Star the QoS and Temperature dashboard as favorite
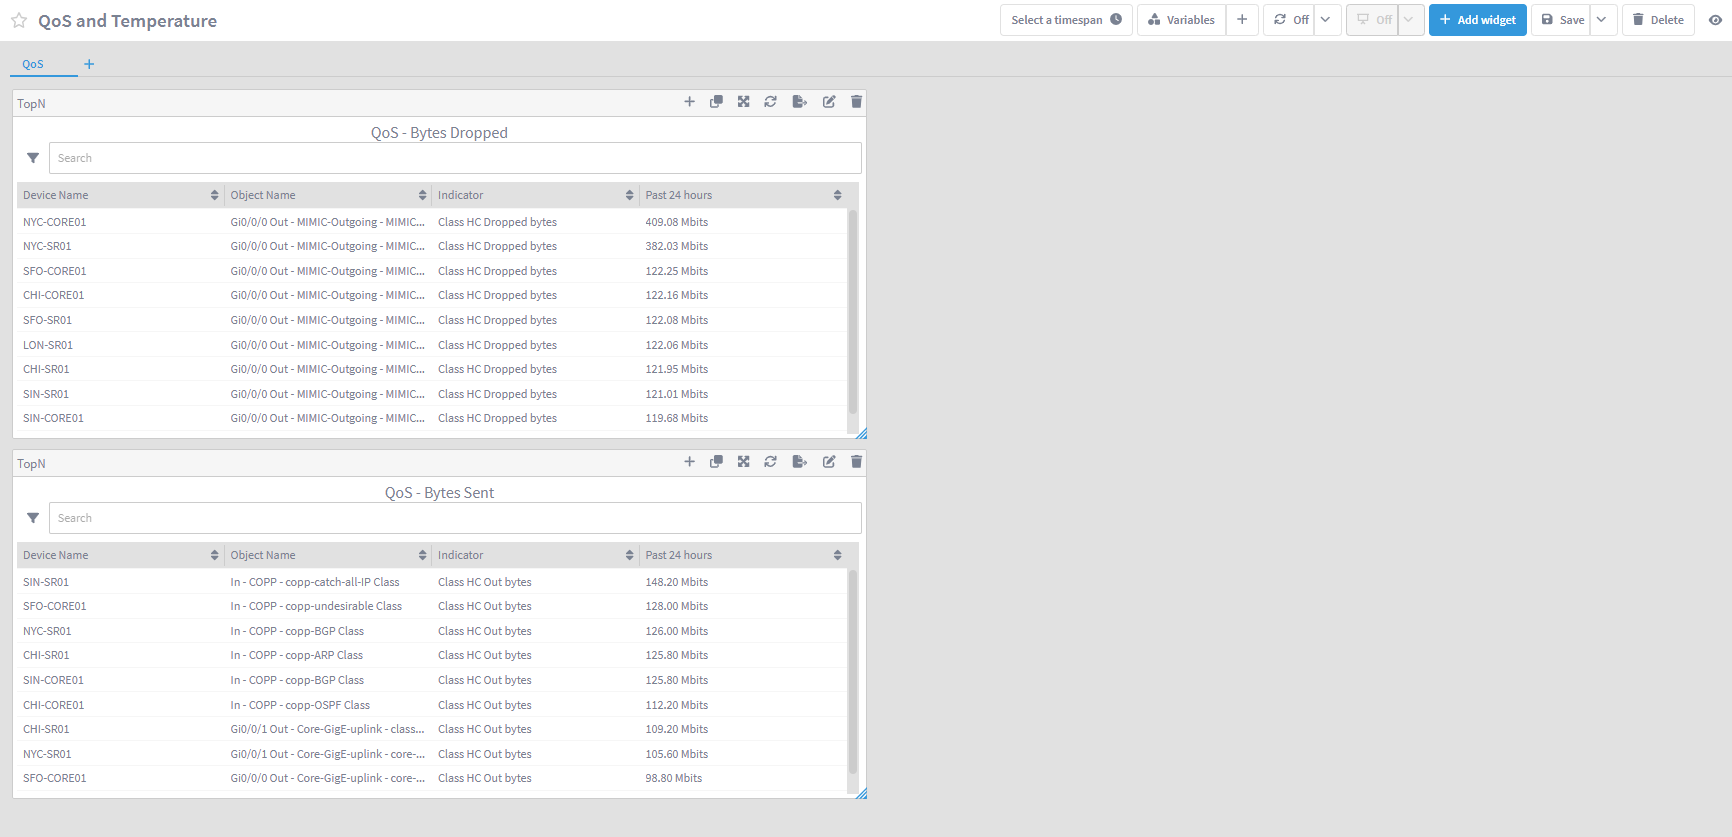This screenshot has height=837, width=1732. click(19, 20)
